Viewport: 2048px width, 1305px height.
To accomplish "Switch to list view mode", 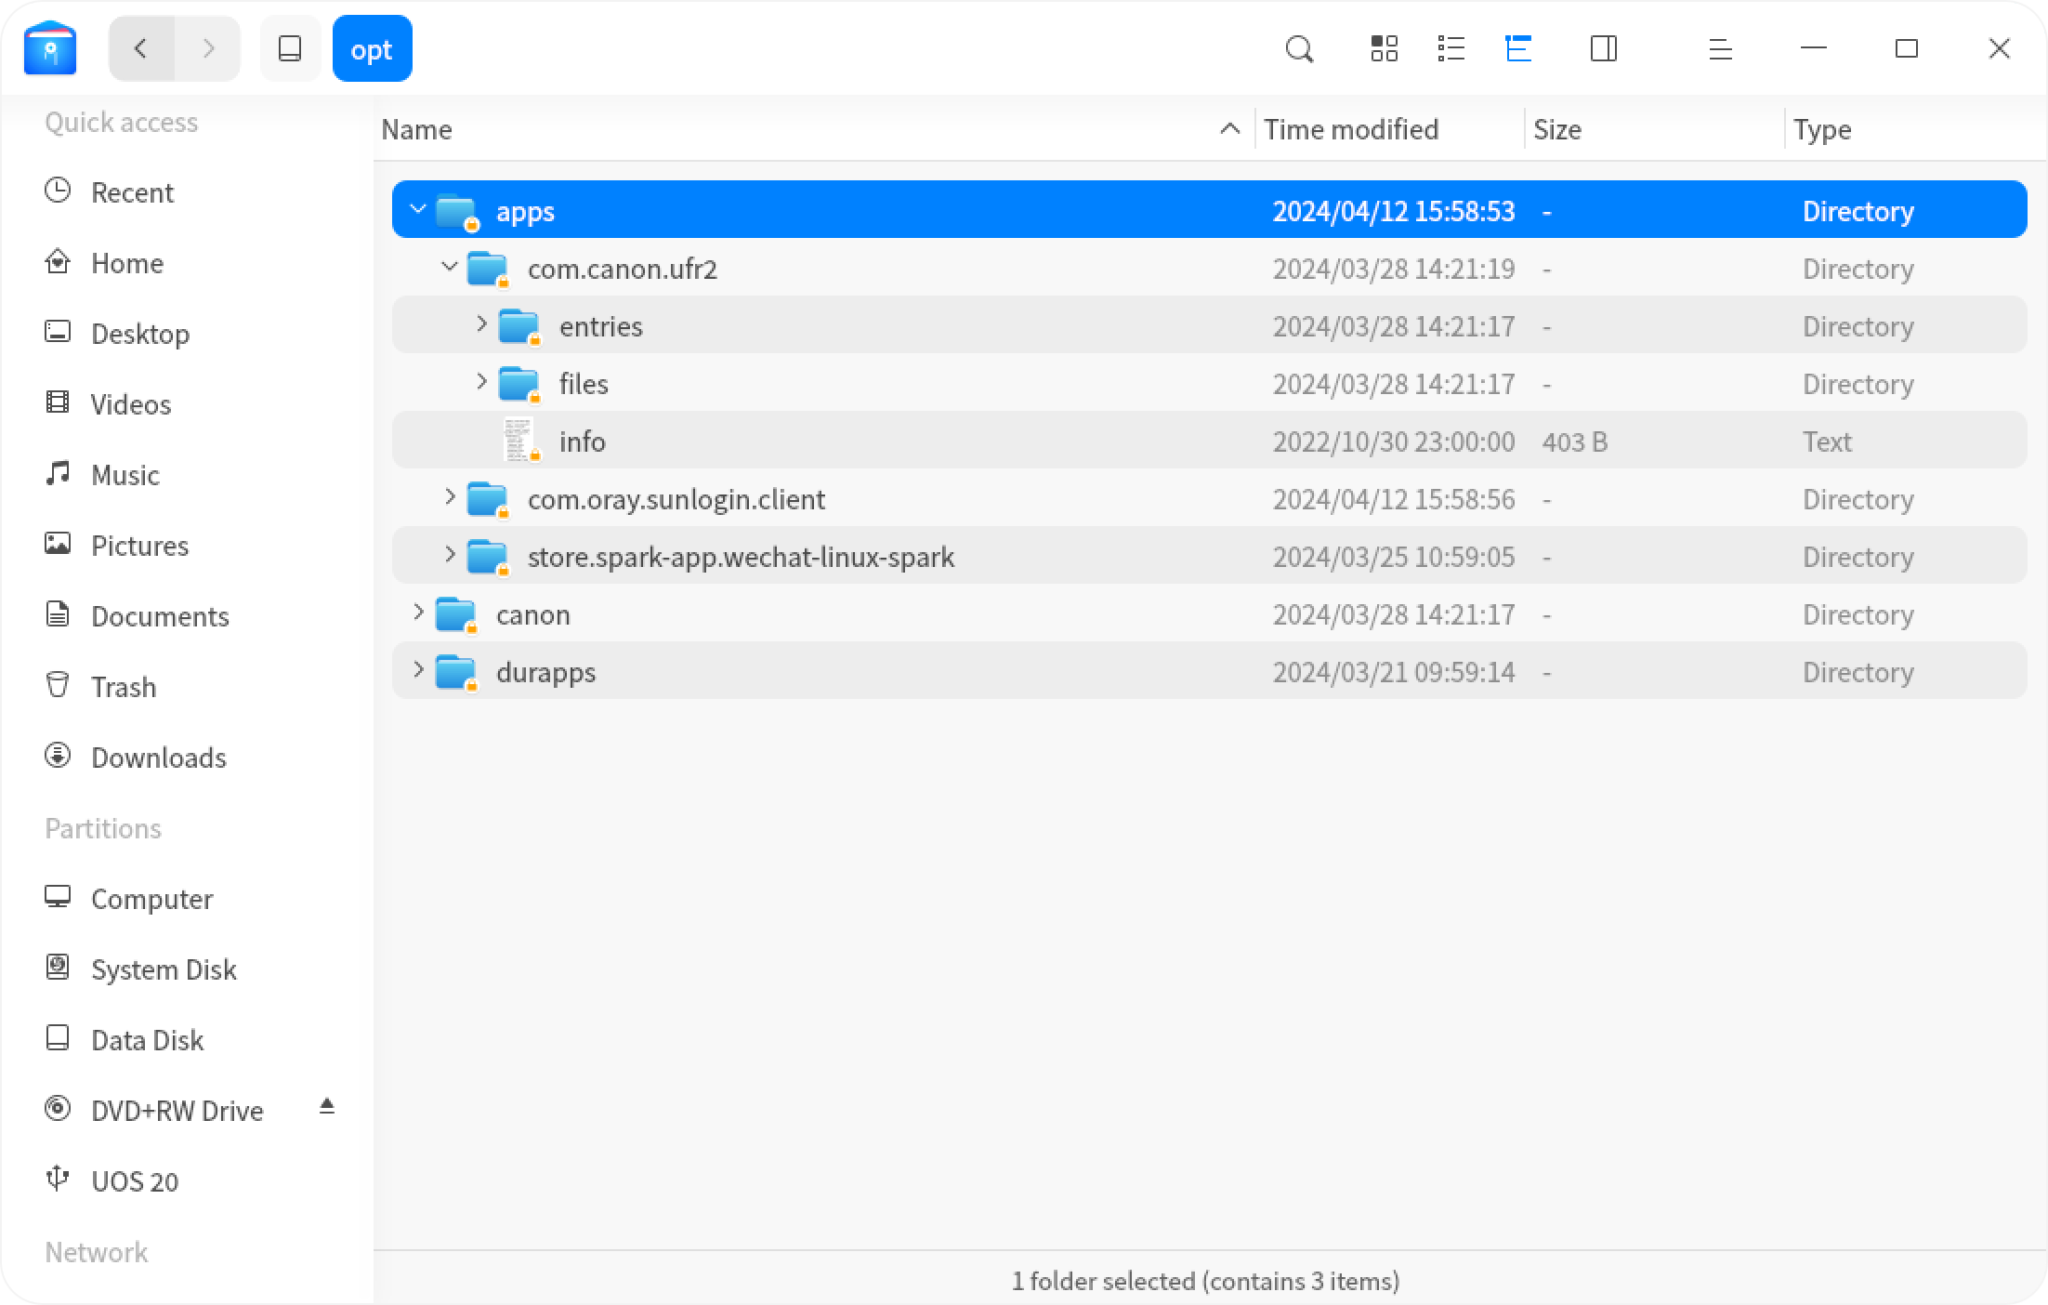I will (x=1449, y=48).
